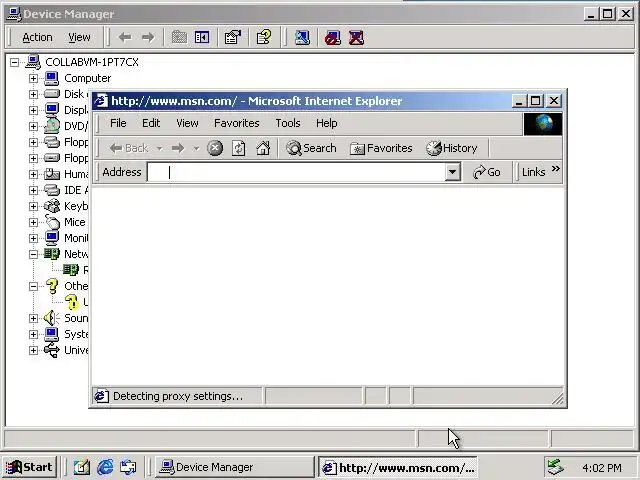640x480 pixels.
Task: Open the File menu in Internet Explorer
Action: [x=118, y=123]
